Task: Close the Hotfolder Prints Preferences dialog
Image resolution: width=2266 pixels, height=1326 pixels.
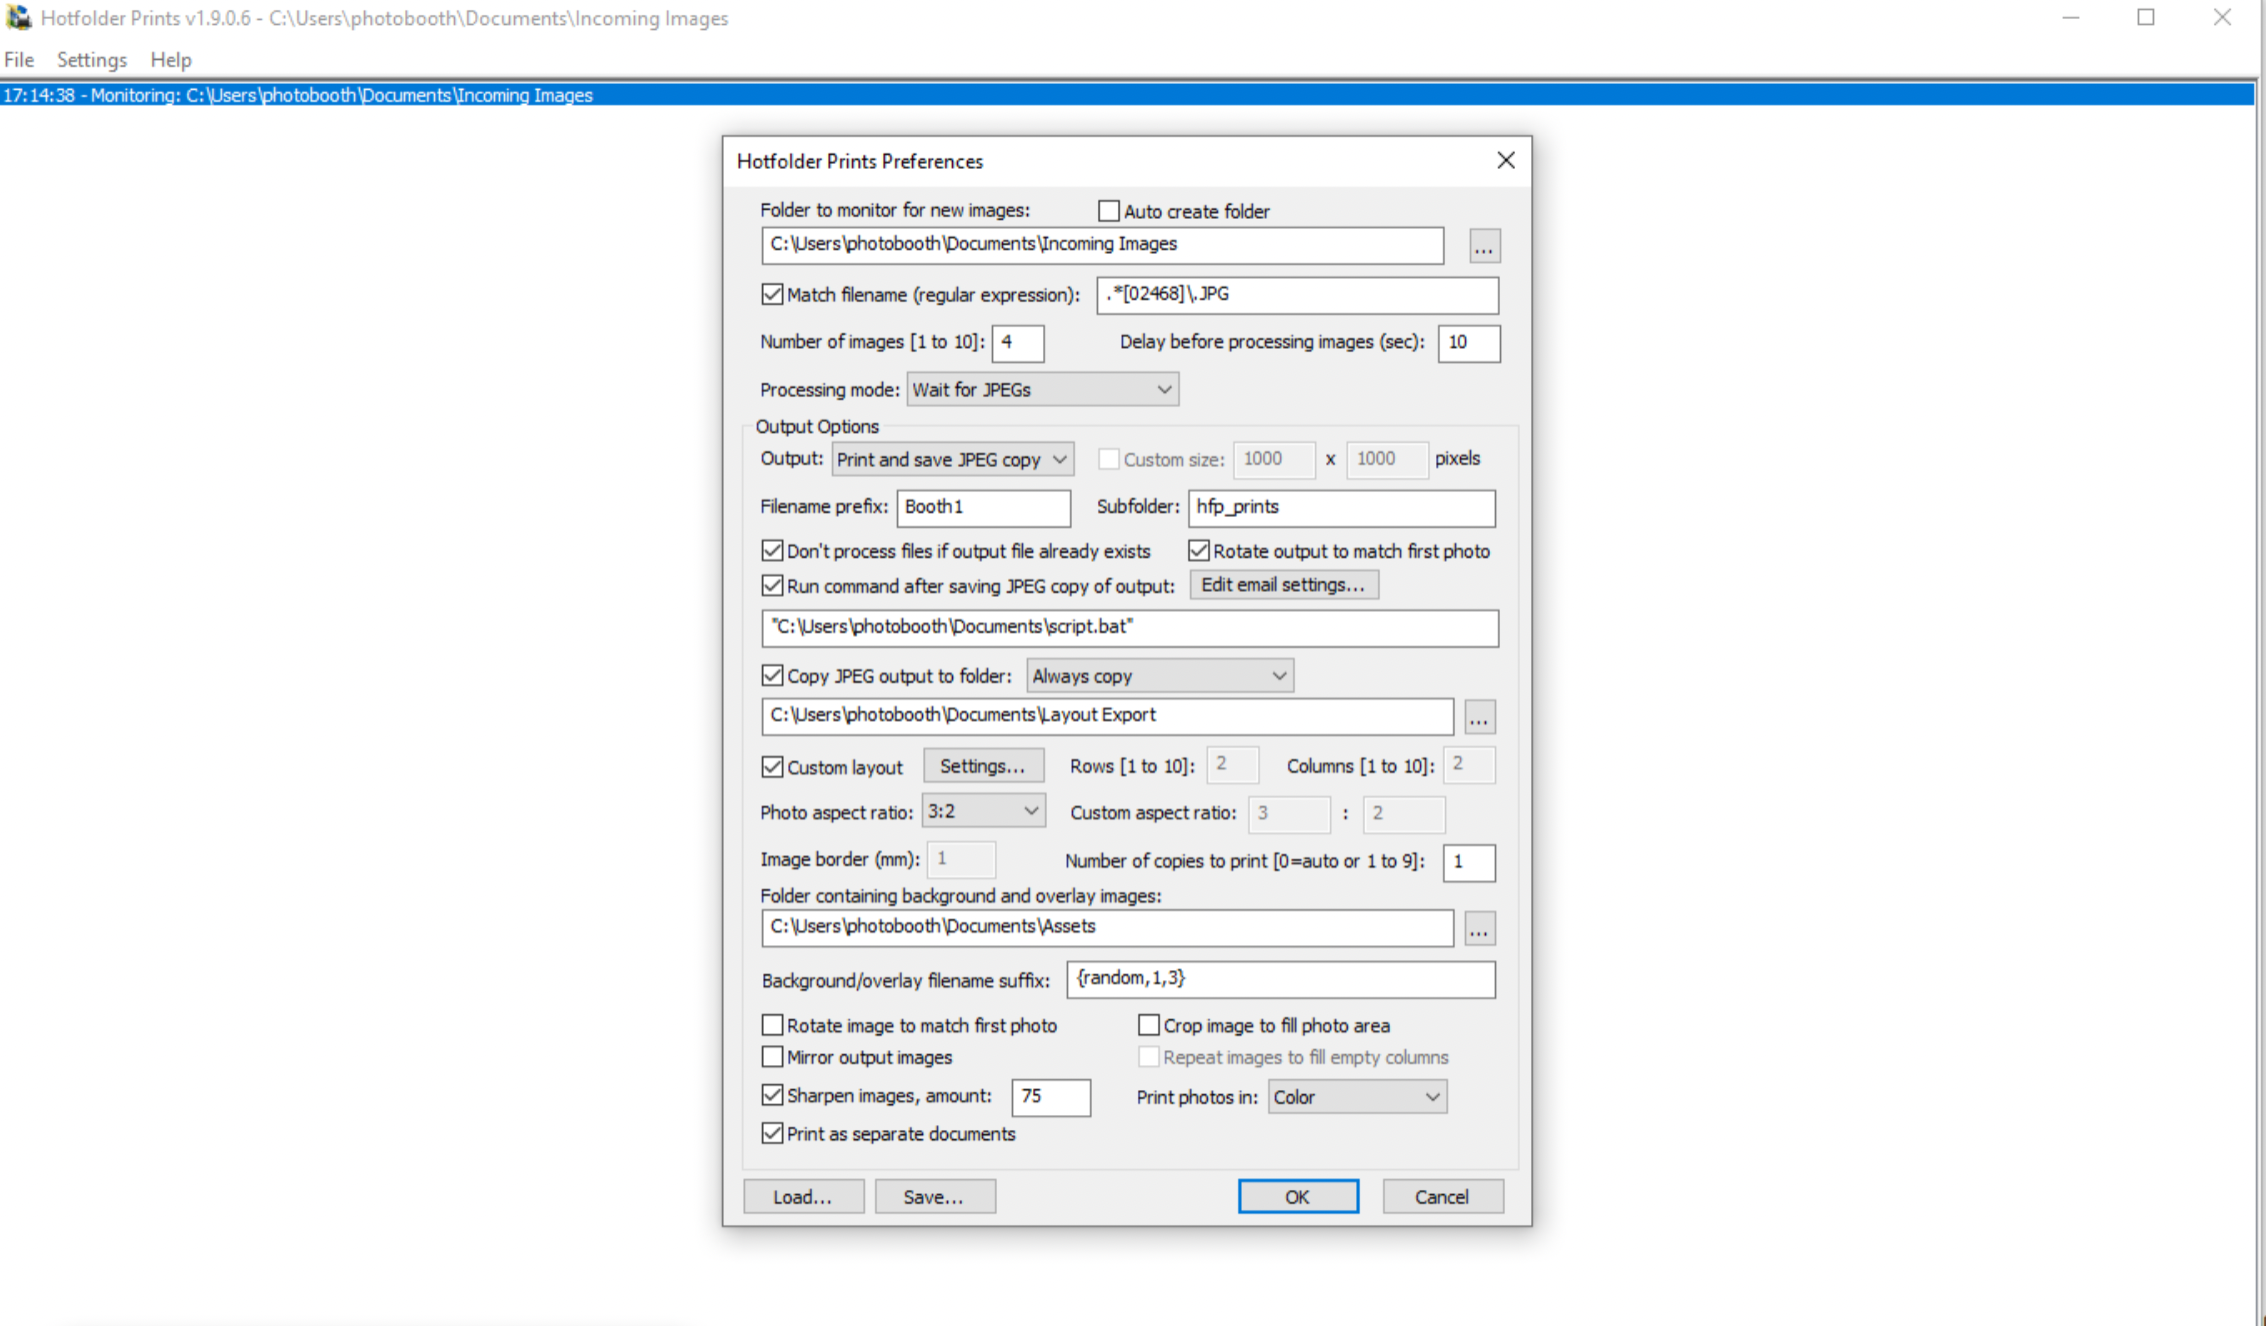Action: (1505, 160)
